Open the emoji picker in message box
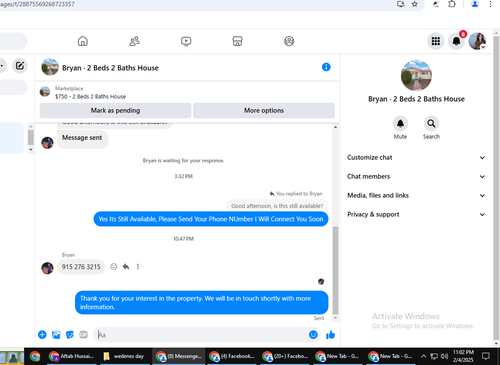500x365 pixels. 313,334
